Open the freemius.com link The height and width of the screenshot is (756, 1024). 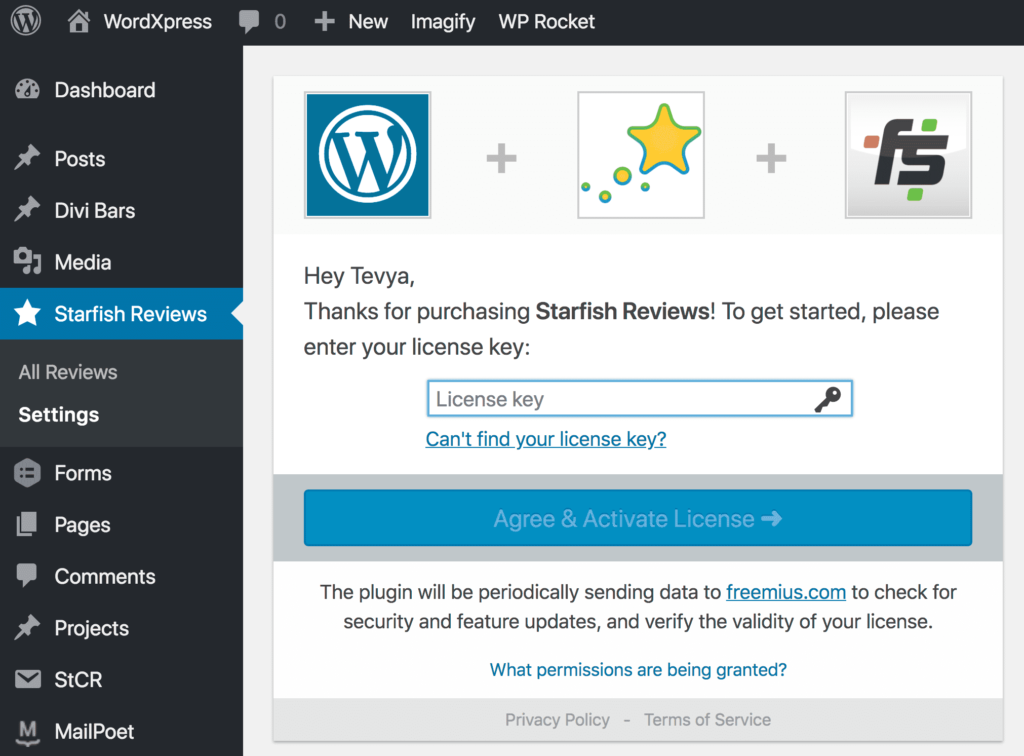tap(786, 591)
